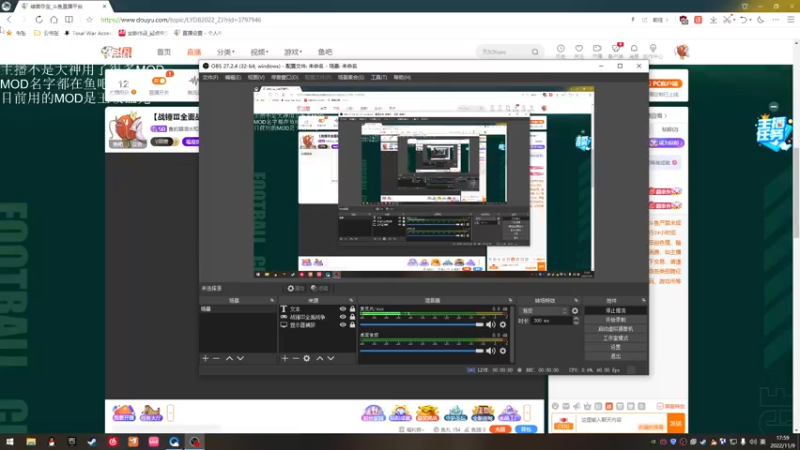
Task: Toggle lock on game capture source
Action: click(x=352, y=317)
